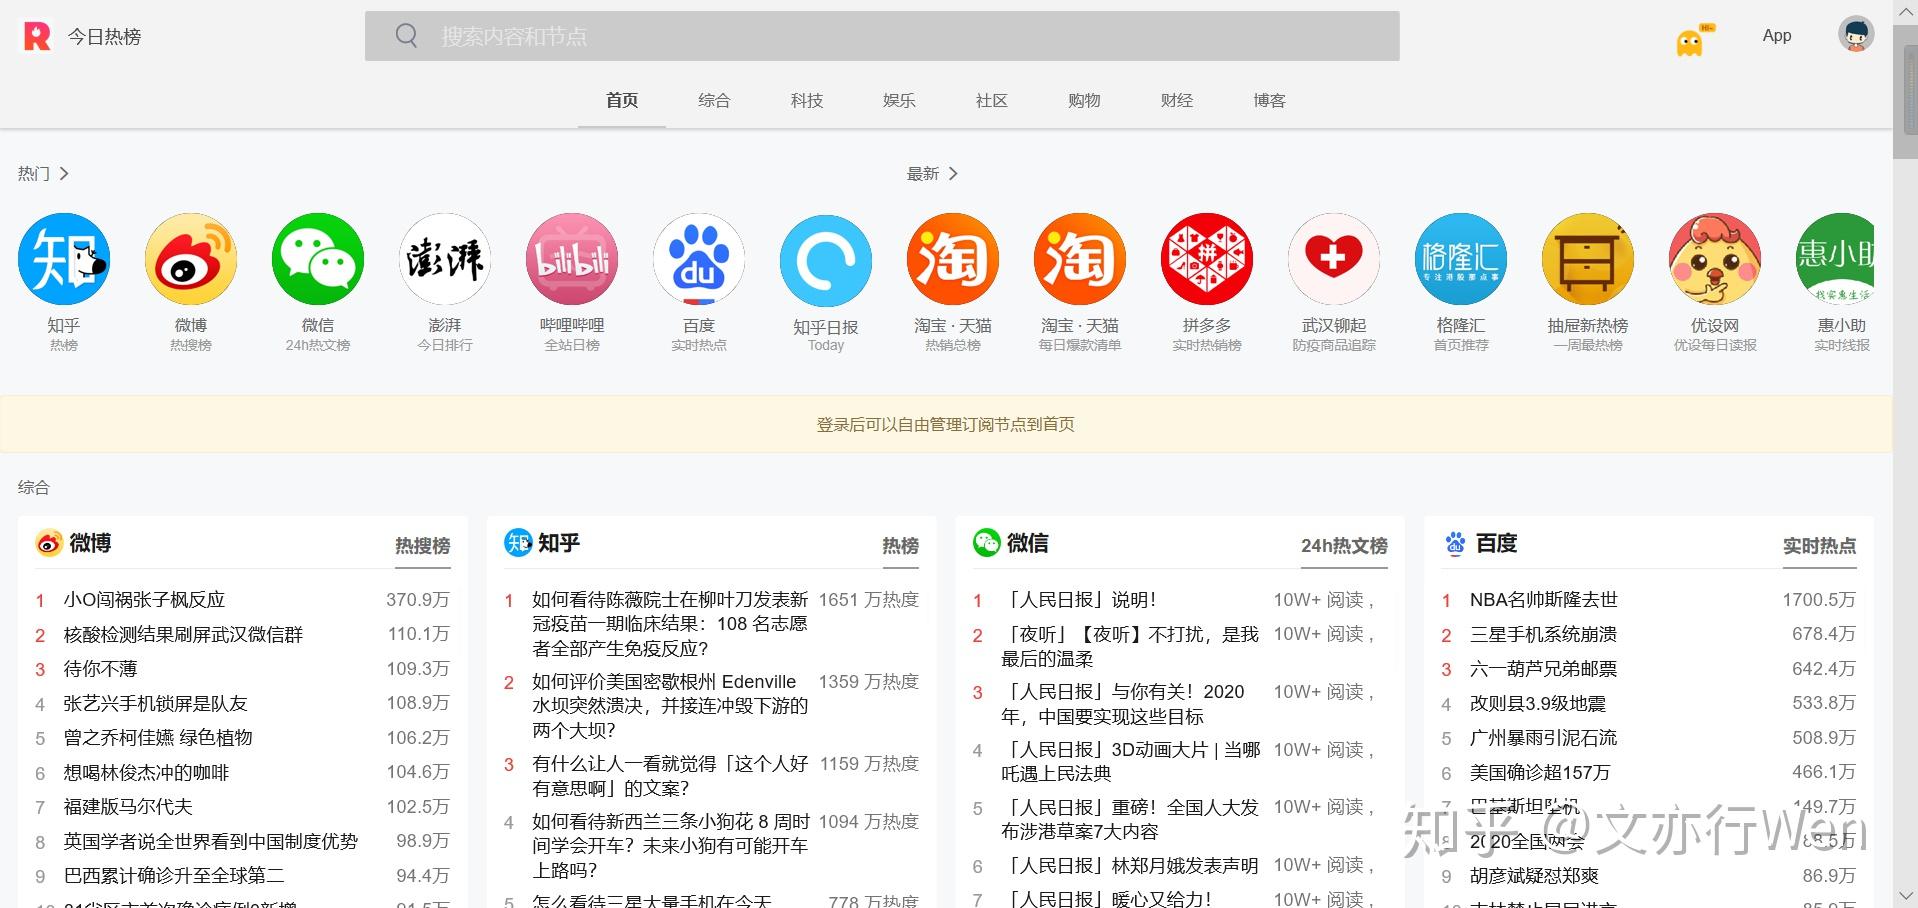
Task: Expand the 热门 section chevron
Action: click(x=64, y=173)
